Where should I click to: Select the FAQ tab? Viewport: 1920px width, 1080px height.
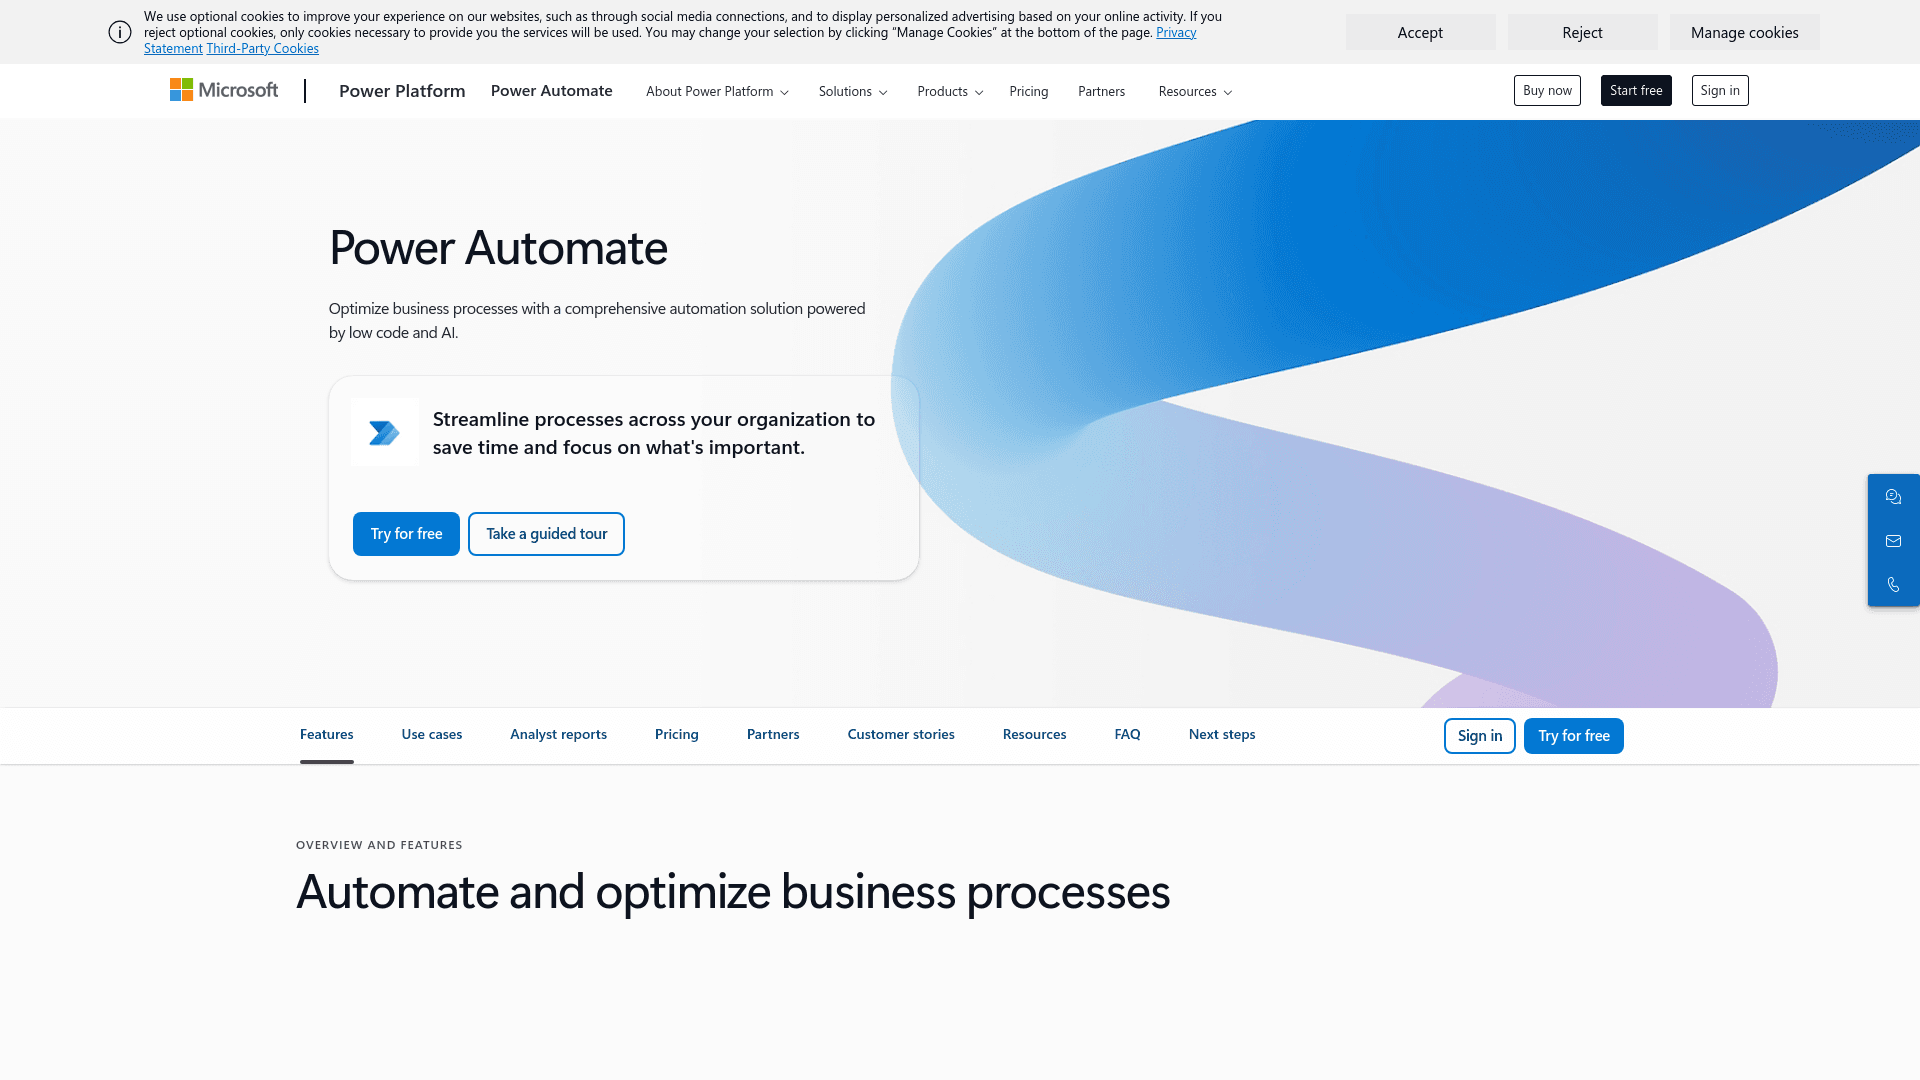click(x=1127, y=734)
